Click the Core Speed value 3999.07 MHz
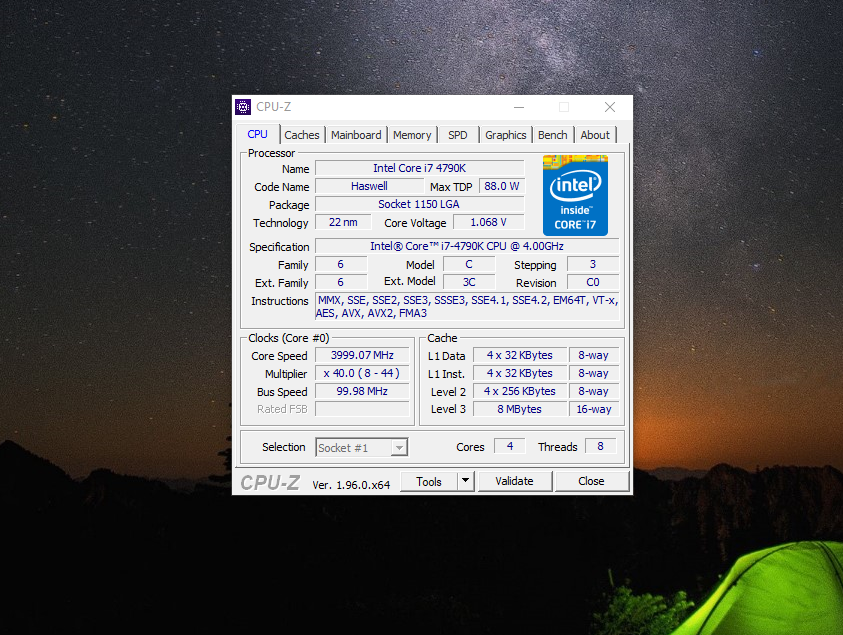 click(362, 355)
